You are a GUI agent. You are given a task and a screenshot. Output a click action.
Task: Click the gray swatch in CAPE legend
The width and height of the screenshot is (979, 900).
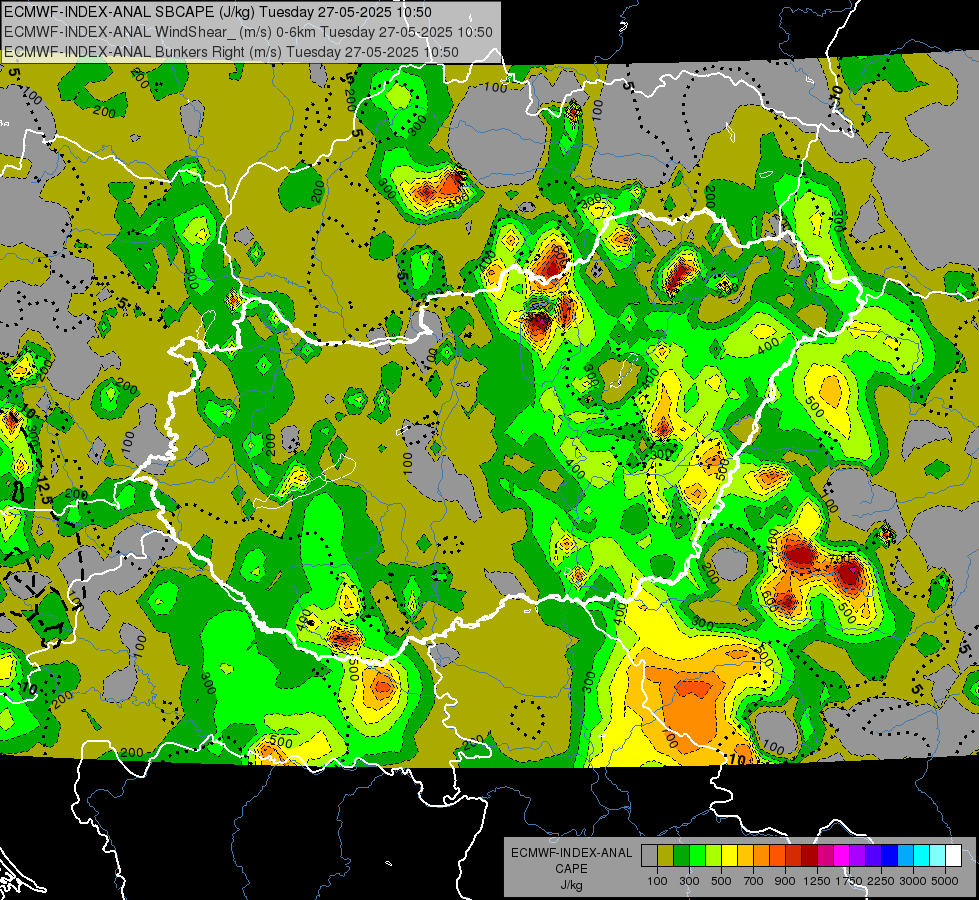tap(649, 855)
